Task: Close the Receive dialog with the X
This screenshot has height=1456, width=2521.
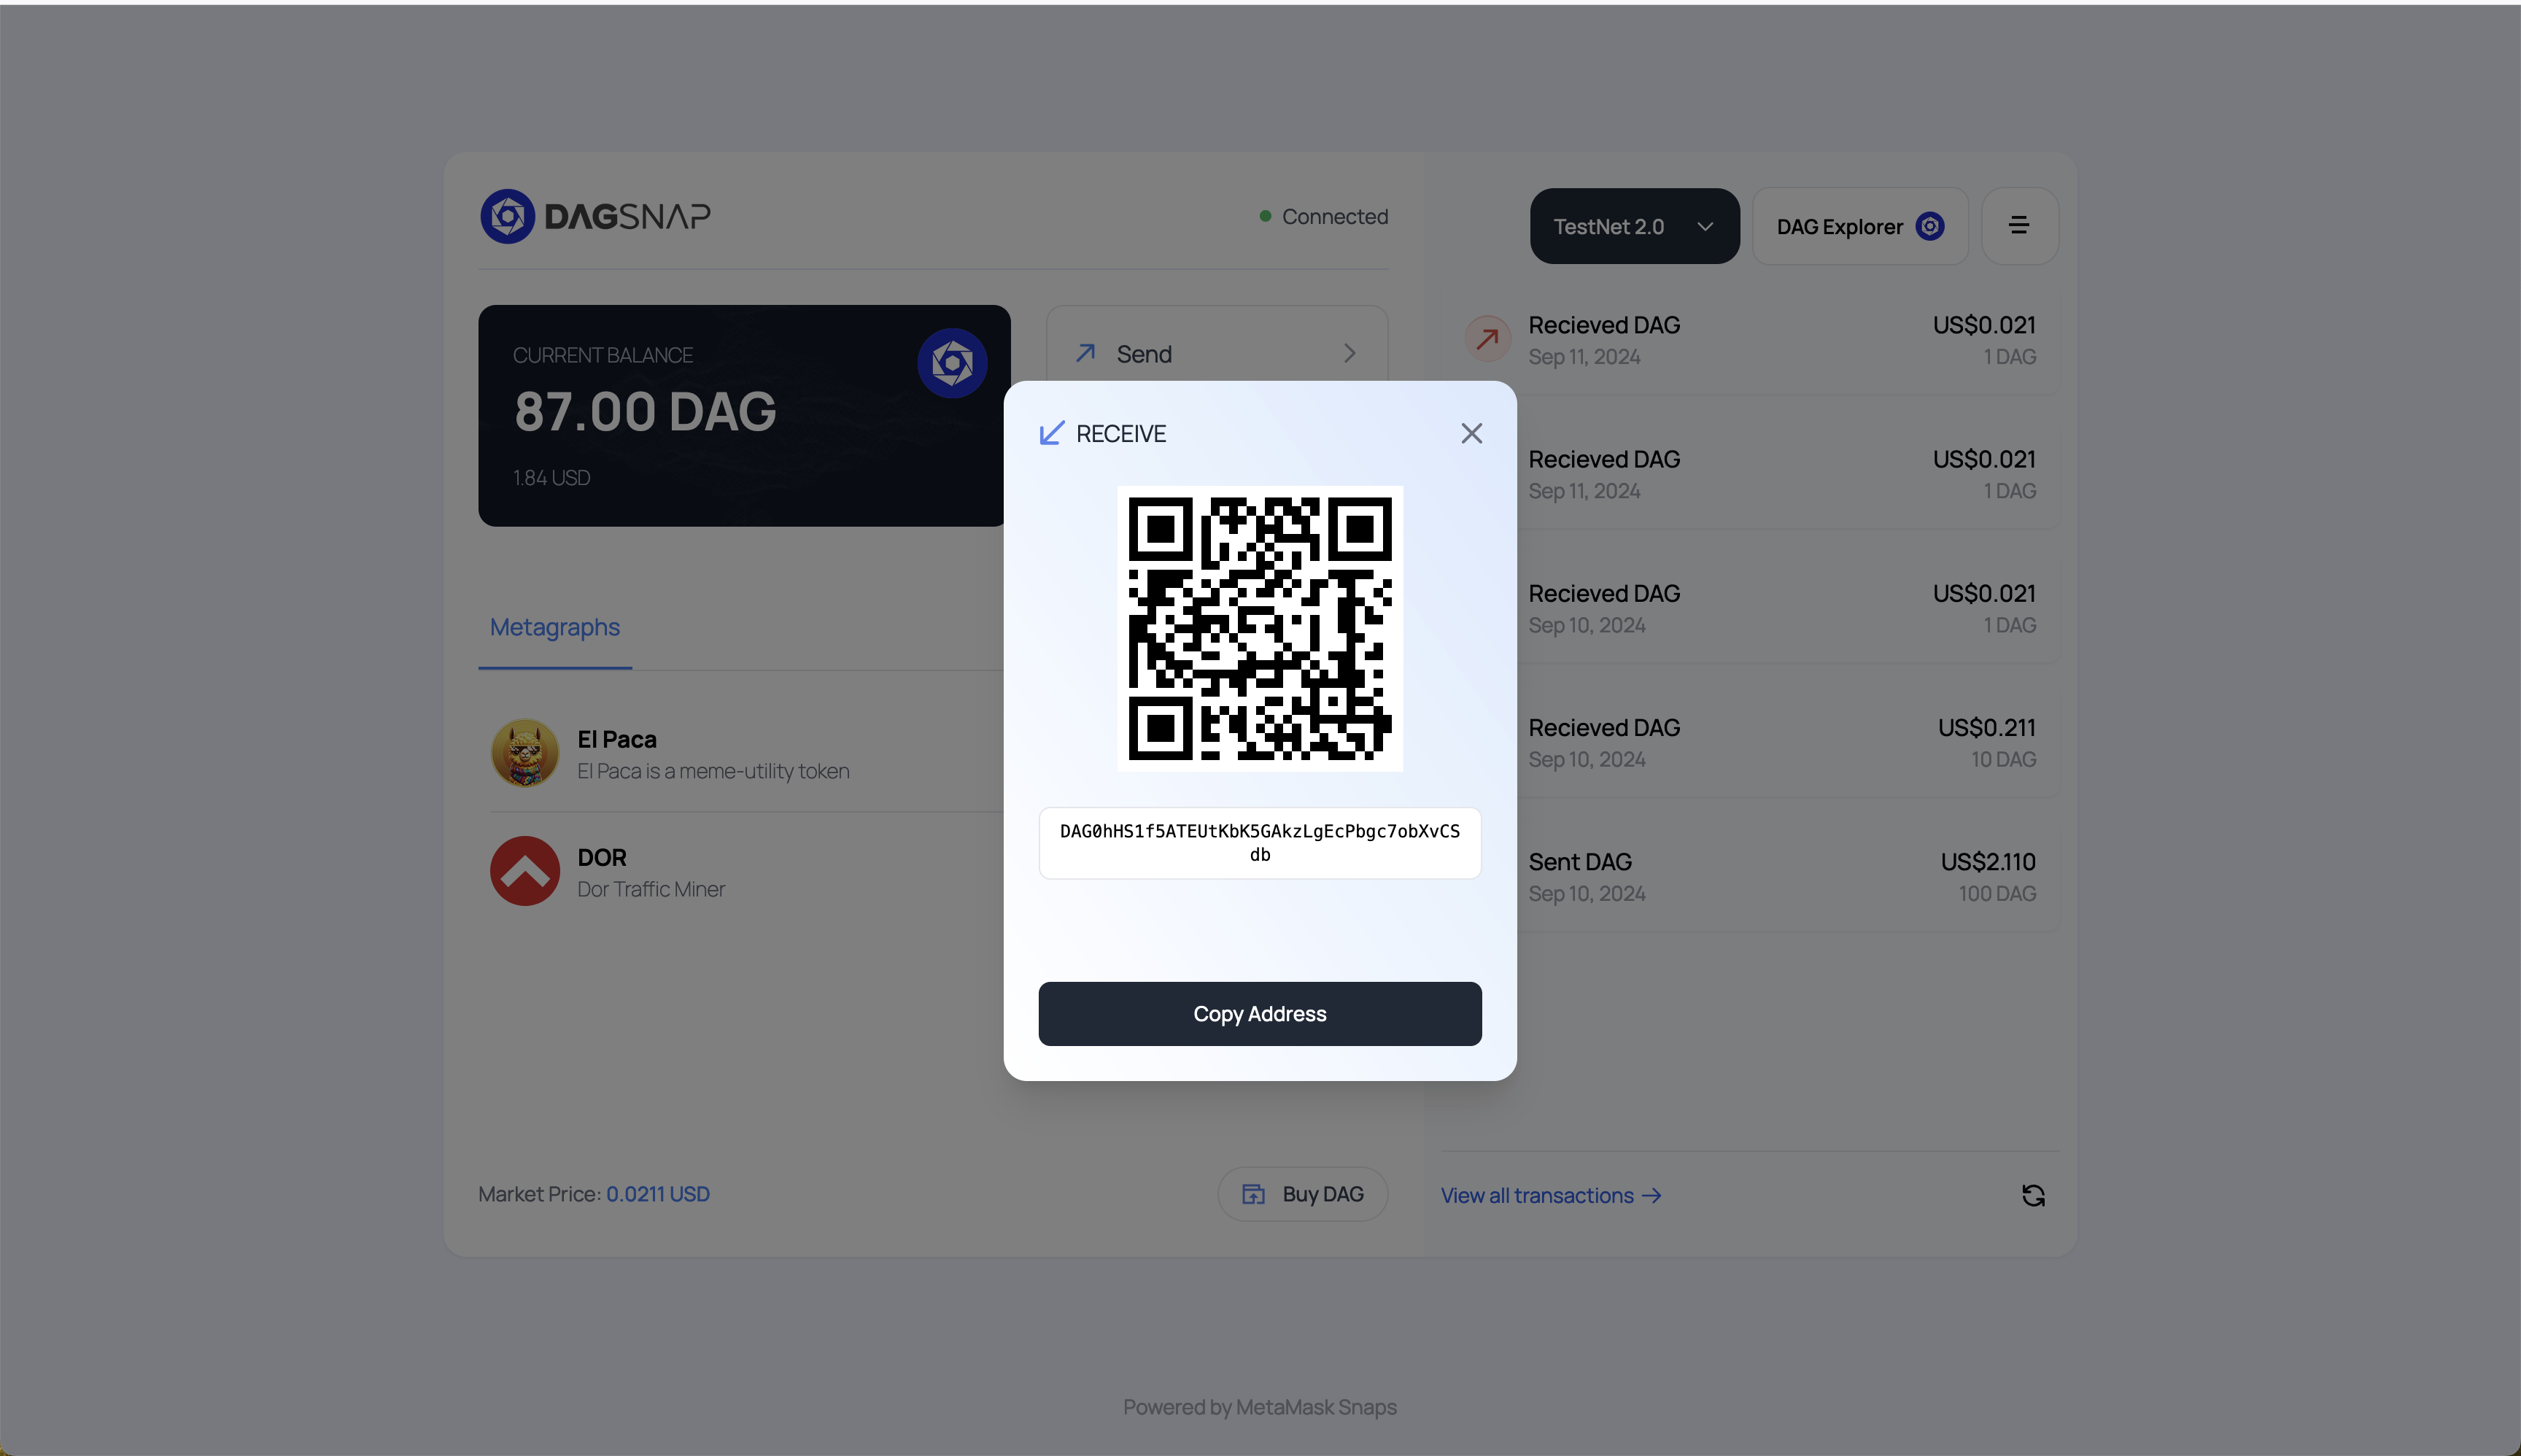Action: tap(1471, 433)
